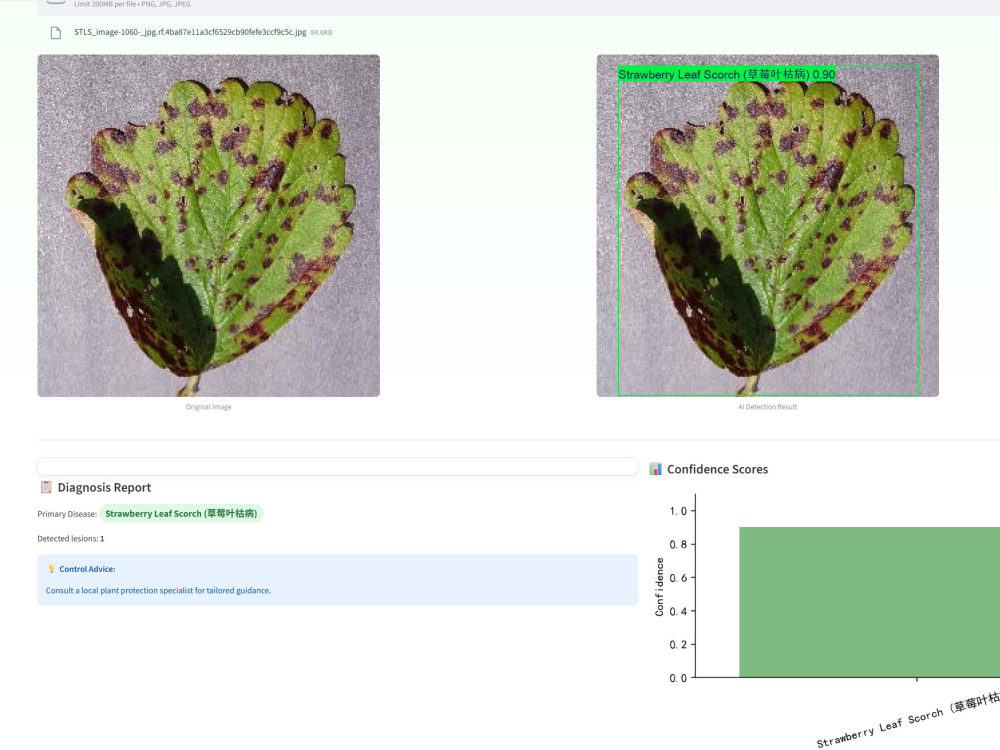The image size is (1000, 750).
Task: Click the Strawberry Leaf Scorch x-axis label
Action: tap(908, 720)
